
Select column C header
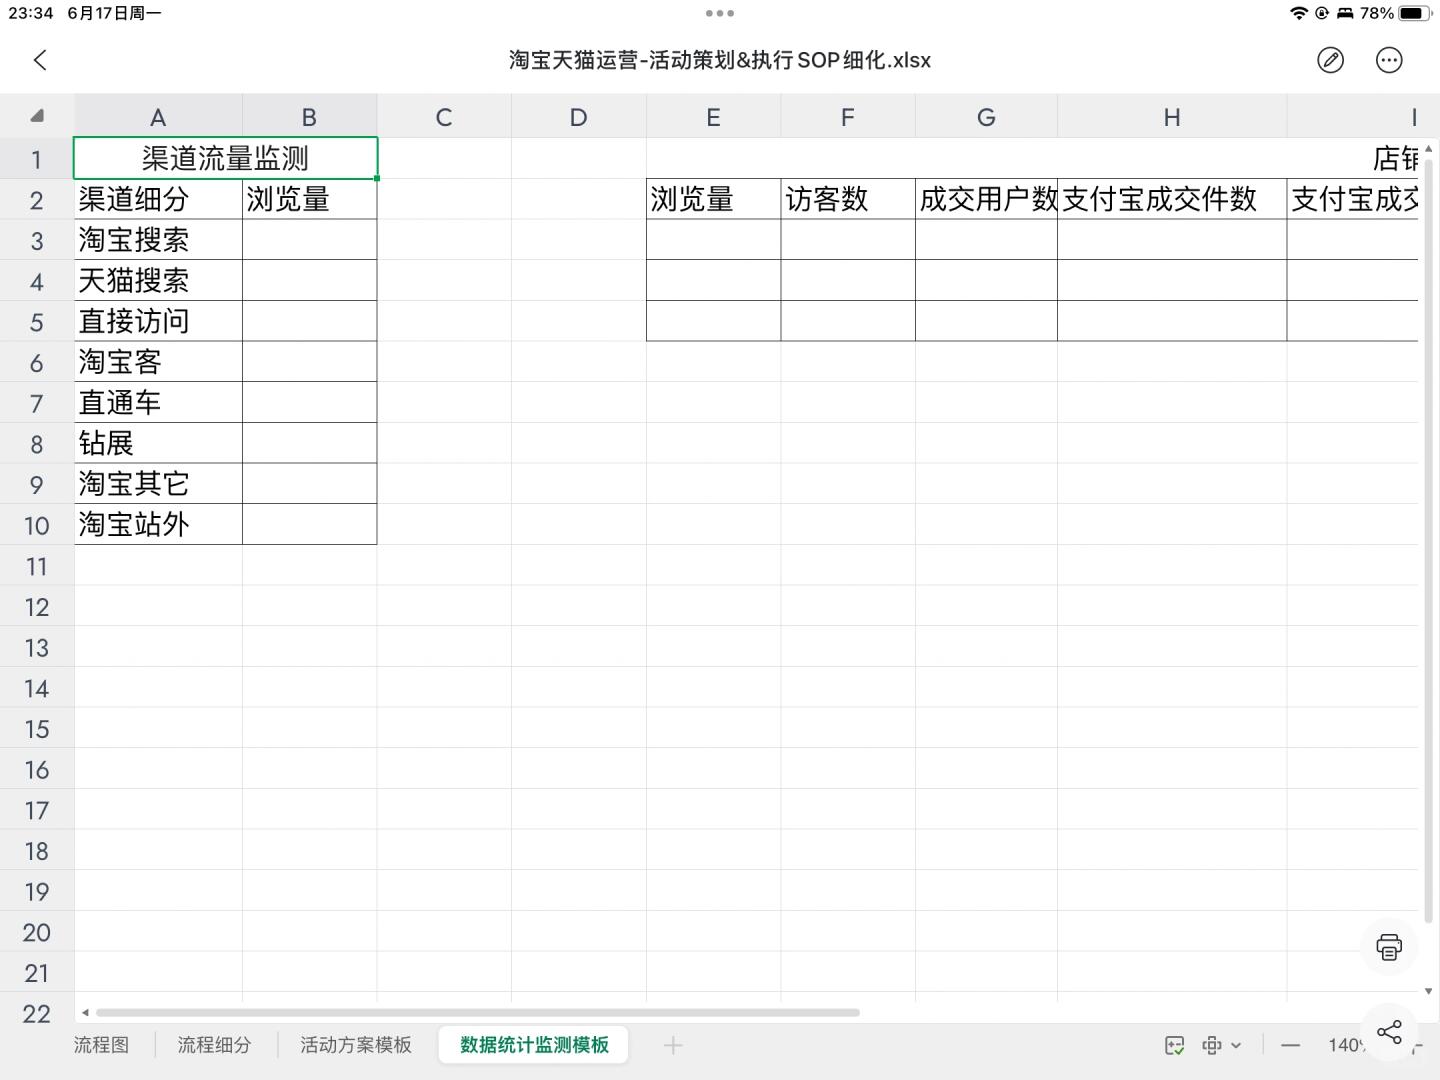[x=444, y=117]
